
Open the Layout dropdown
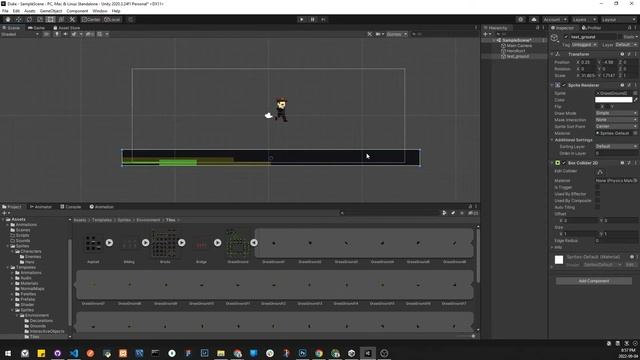click(618, 20)
